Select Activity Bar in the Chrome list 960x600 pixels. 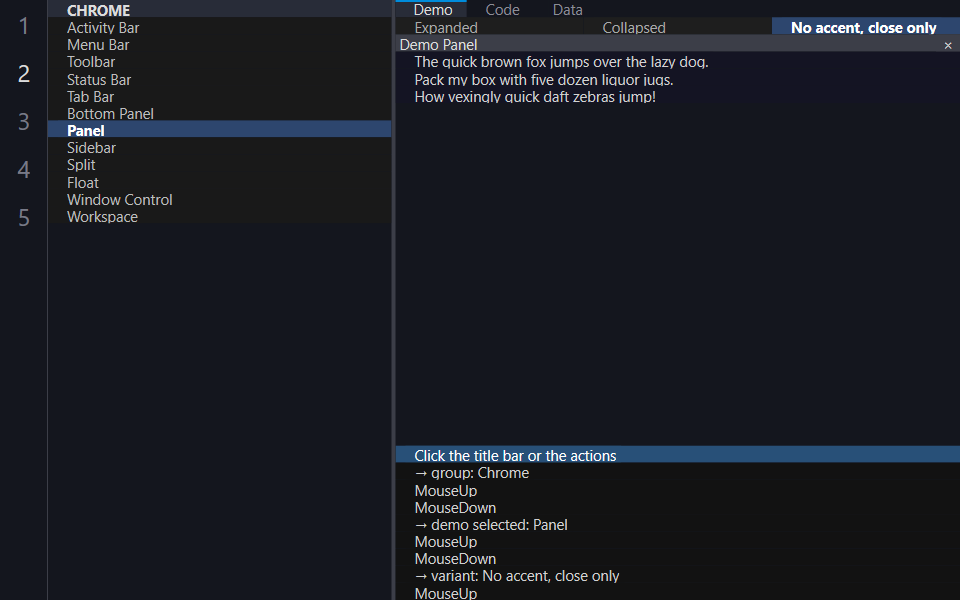click(x=219, y=28)
